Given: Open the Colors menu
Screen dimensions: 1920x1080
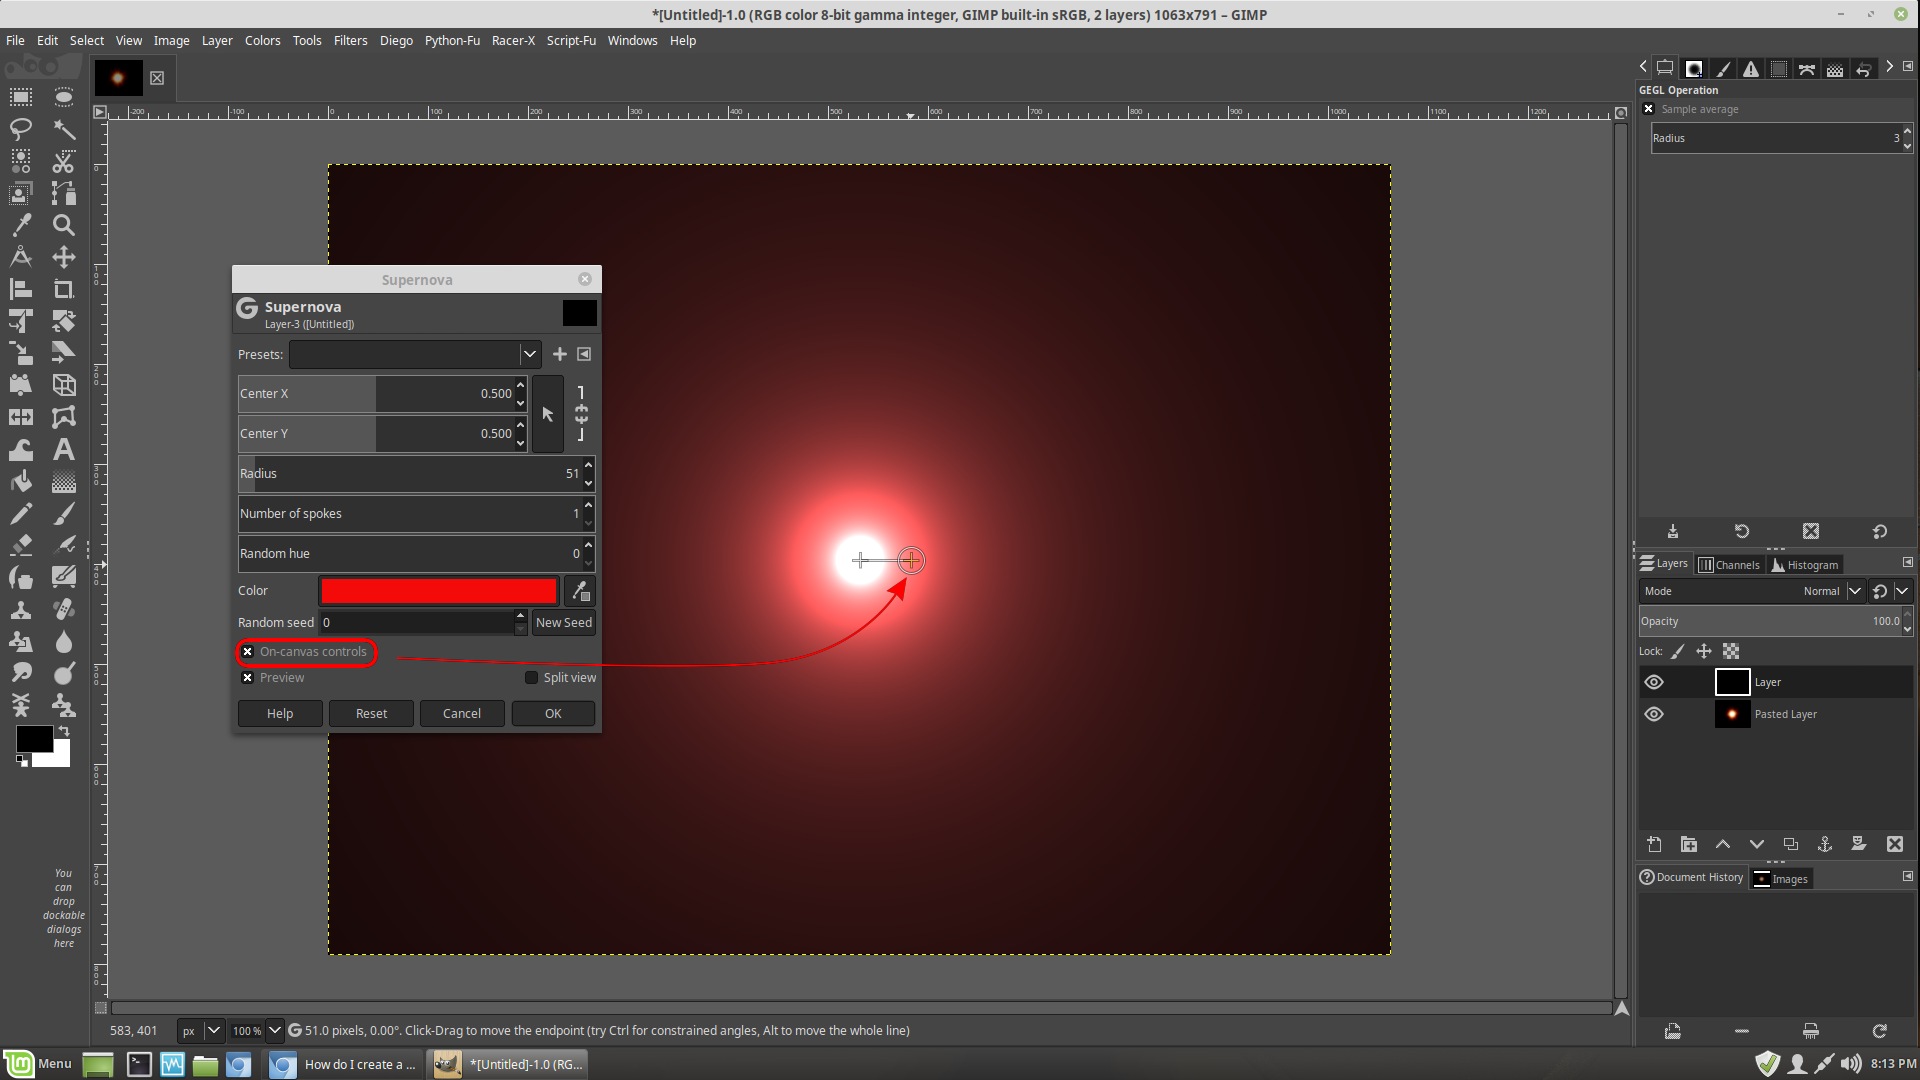Looking at the screenshot, I should tap(262, 40).
